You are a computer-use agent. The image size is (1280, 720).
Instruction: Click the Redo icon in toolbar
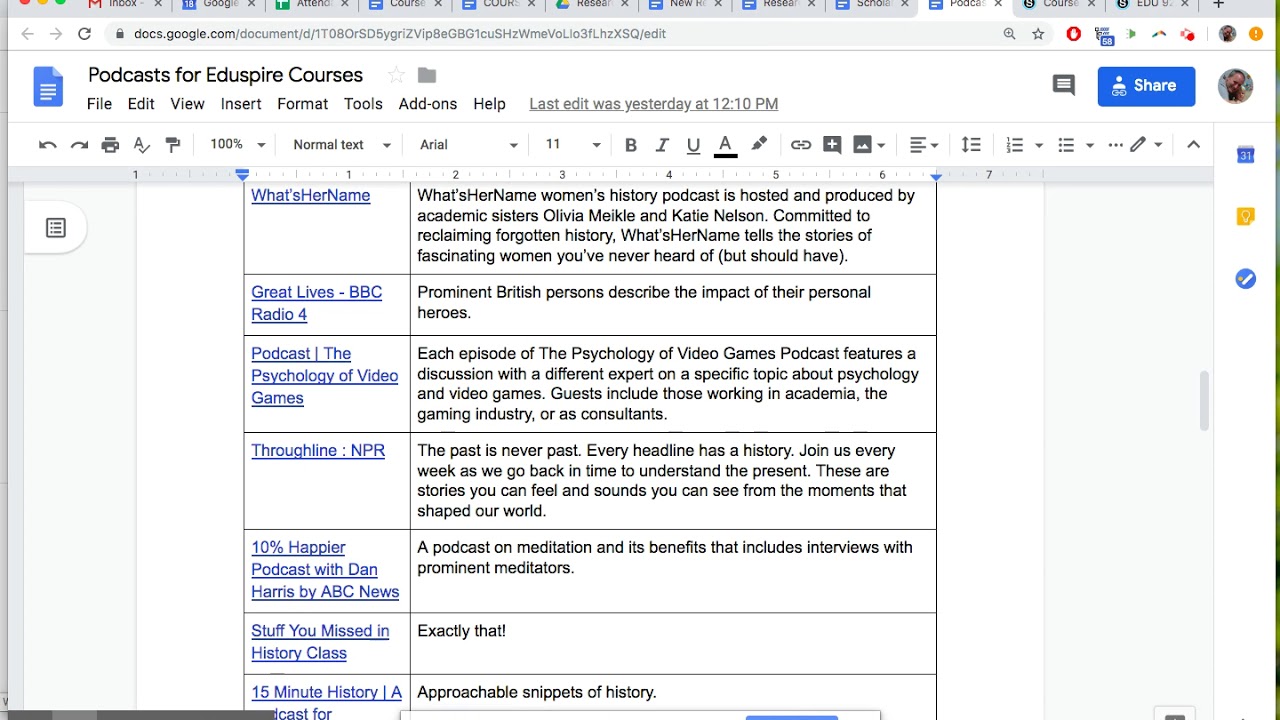click(79, 145)
